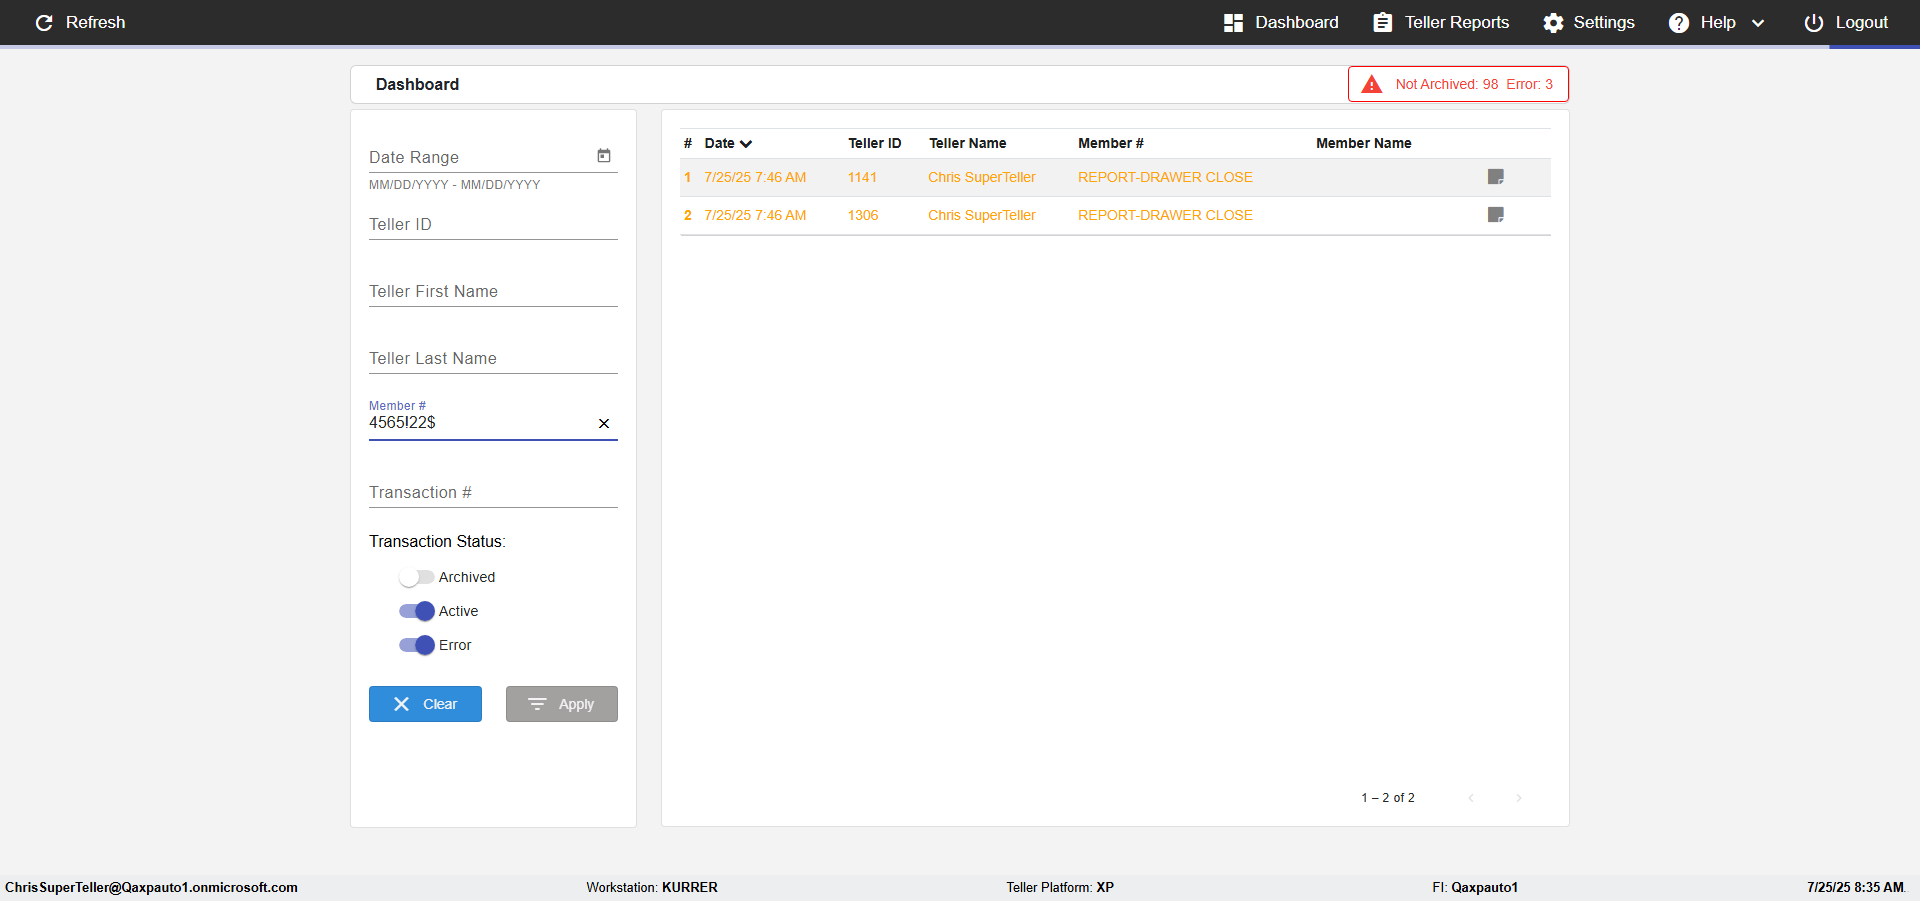The width and height of the screenshot is (1920, 901).
Task: Open the Dashboard menu item
Action: click(1281, 22)
